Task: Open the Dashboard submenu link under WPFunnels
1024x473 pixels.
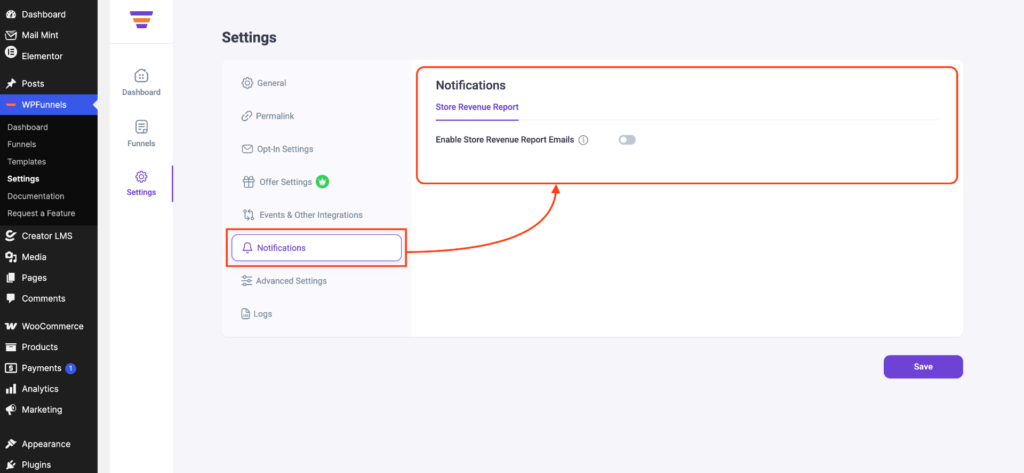Action: pos(27,127)
